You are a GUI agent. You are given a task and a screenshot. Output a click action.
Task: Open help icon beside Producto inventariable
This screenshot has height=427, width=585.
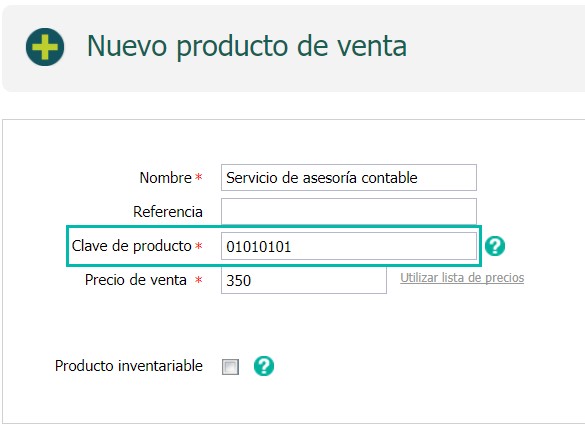tap(264, 366)
